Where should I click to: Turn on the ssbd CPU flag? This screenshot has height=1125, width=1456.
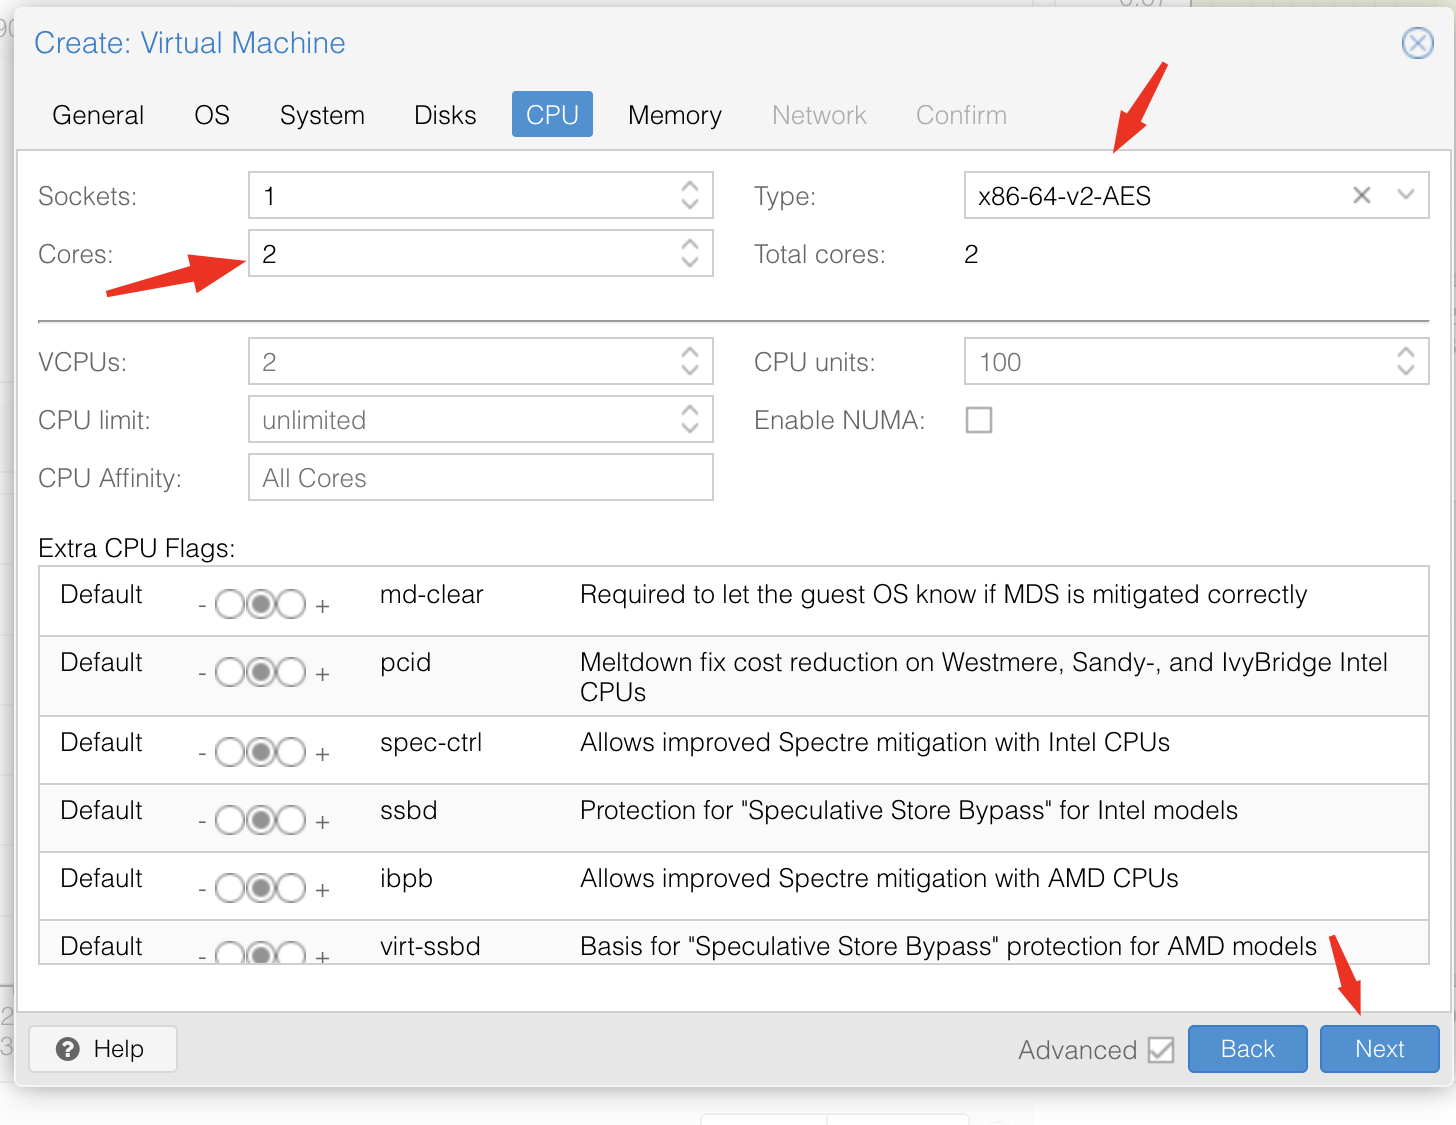(x=292, y=821)
